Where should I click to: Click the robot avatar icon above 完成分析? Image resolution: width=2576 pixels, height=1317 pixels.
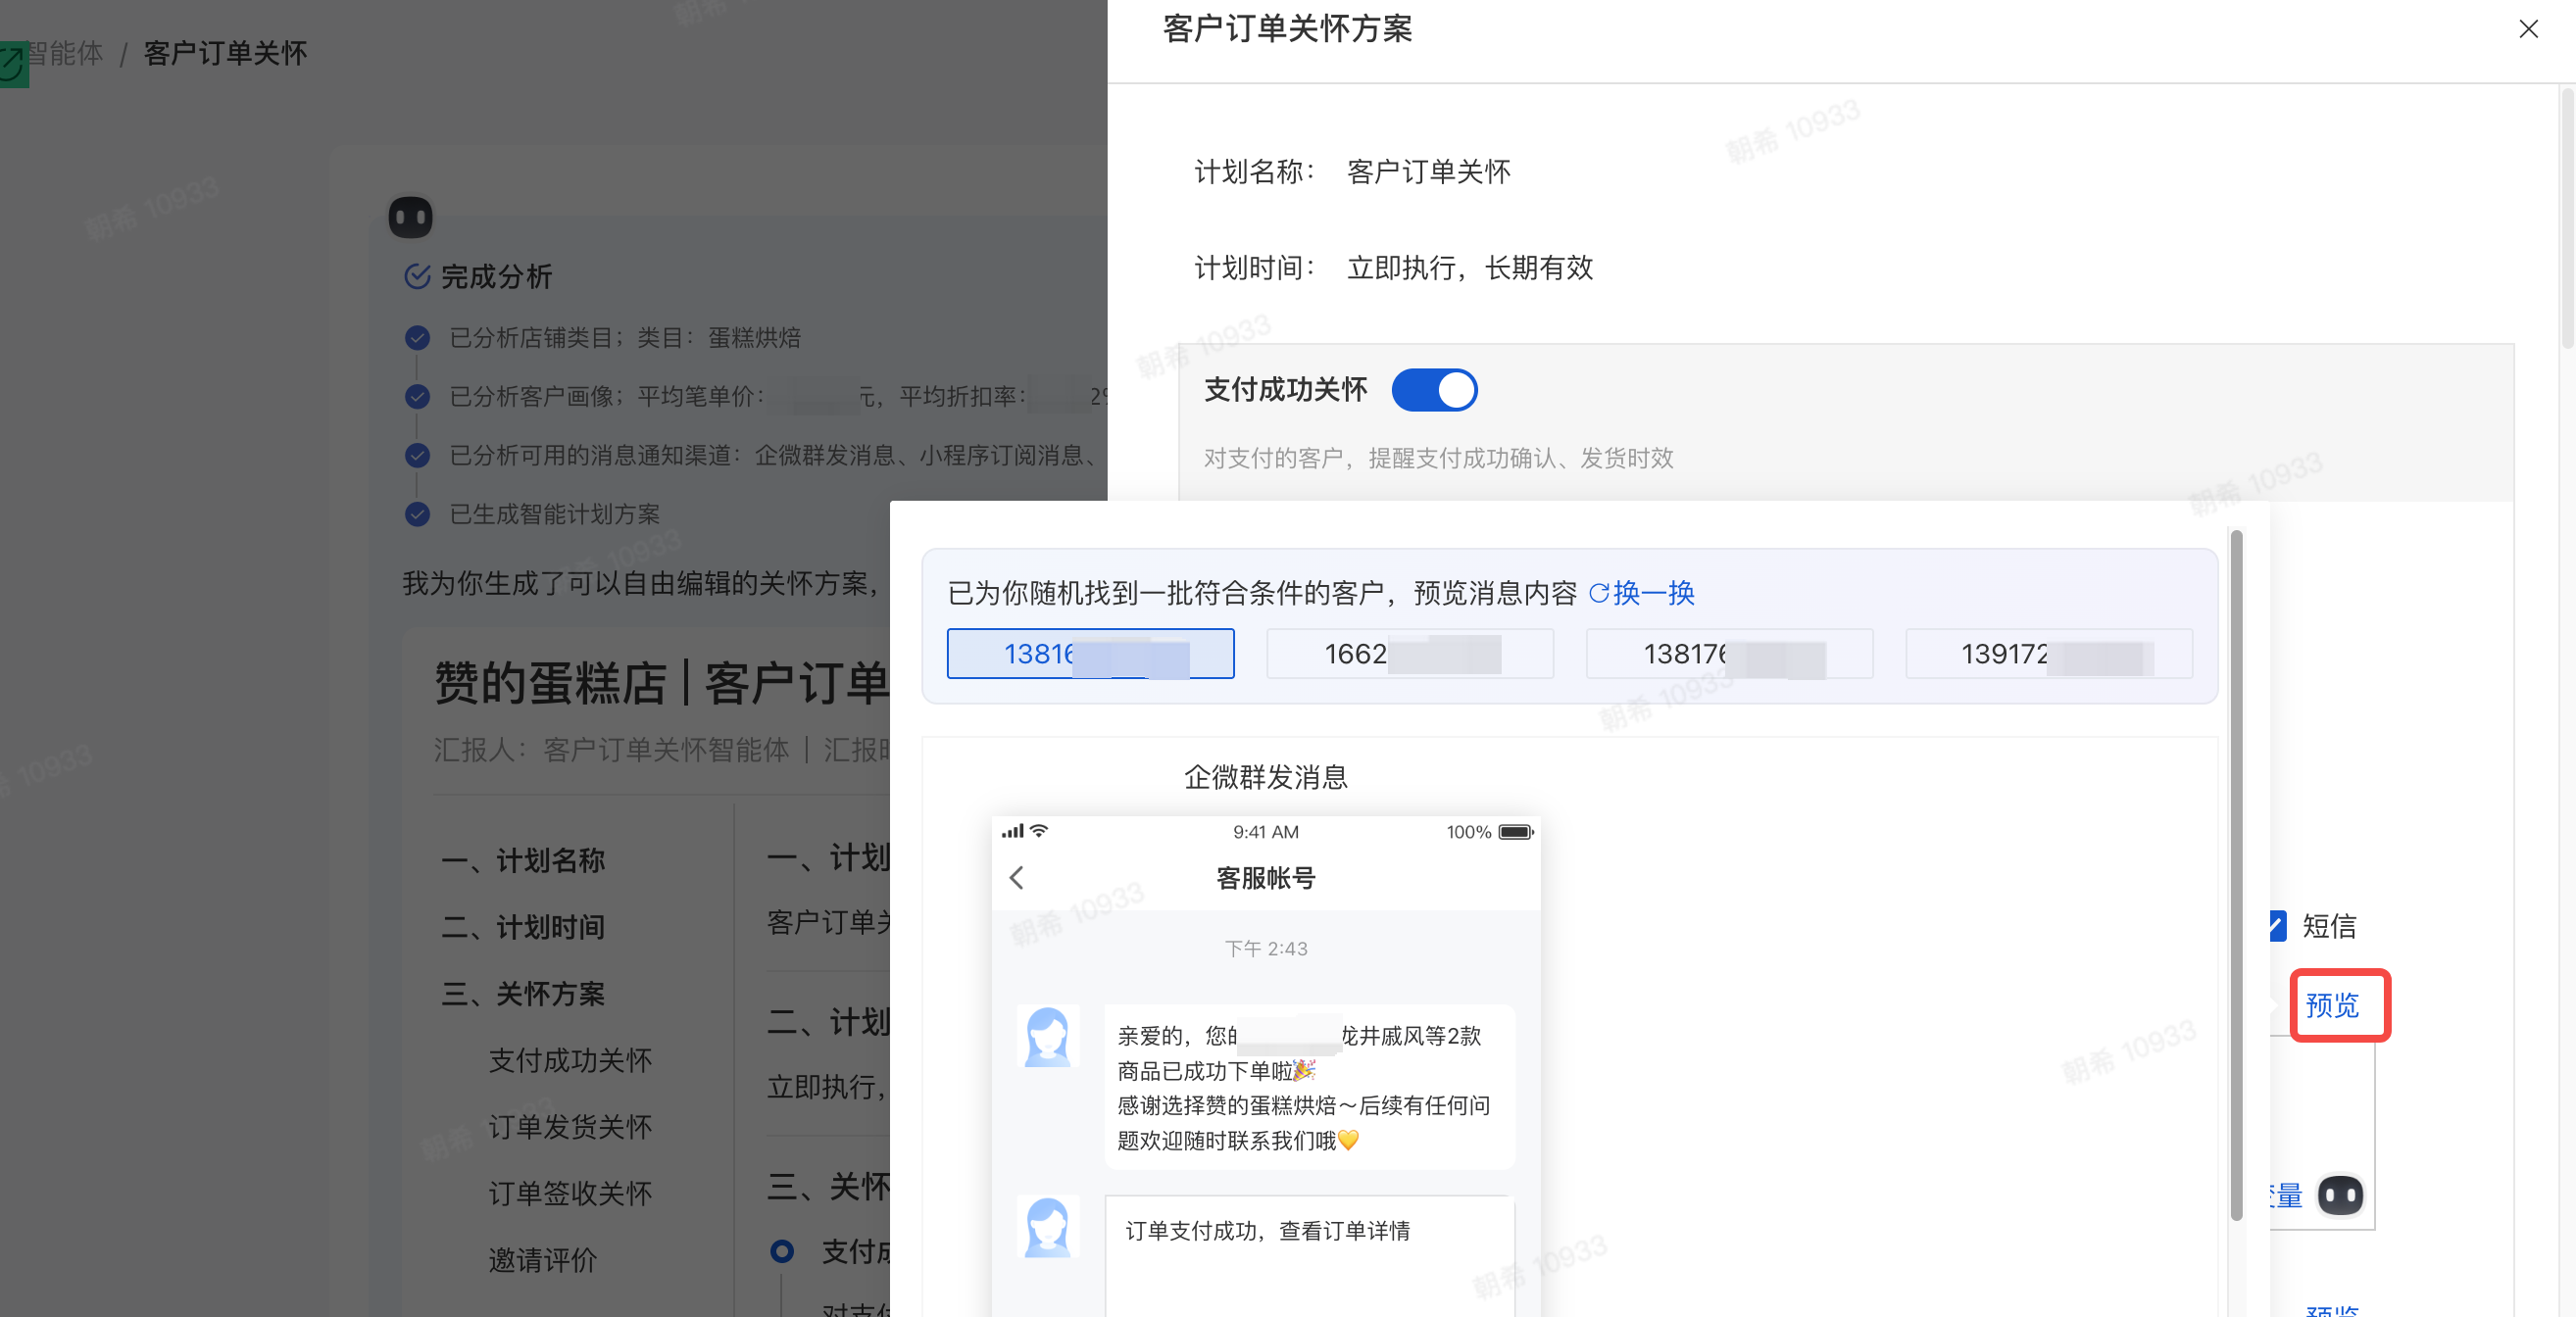[410, 217]
